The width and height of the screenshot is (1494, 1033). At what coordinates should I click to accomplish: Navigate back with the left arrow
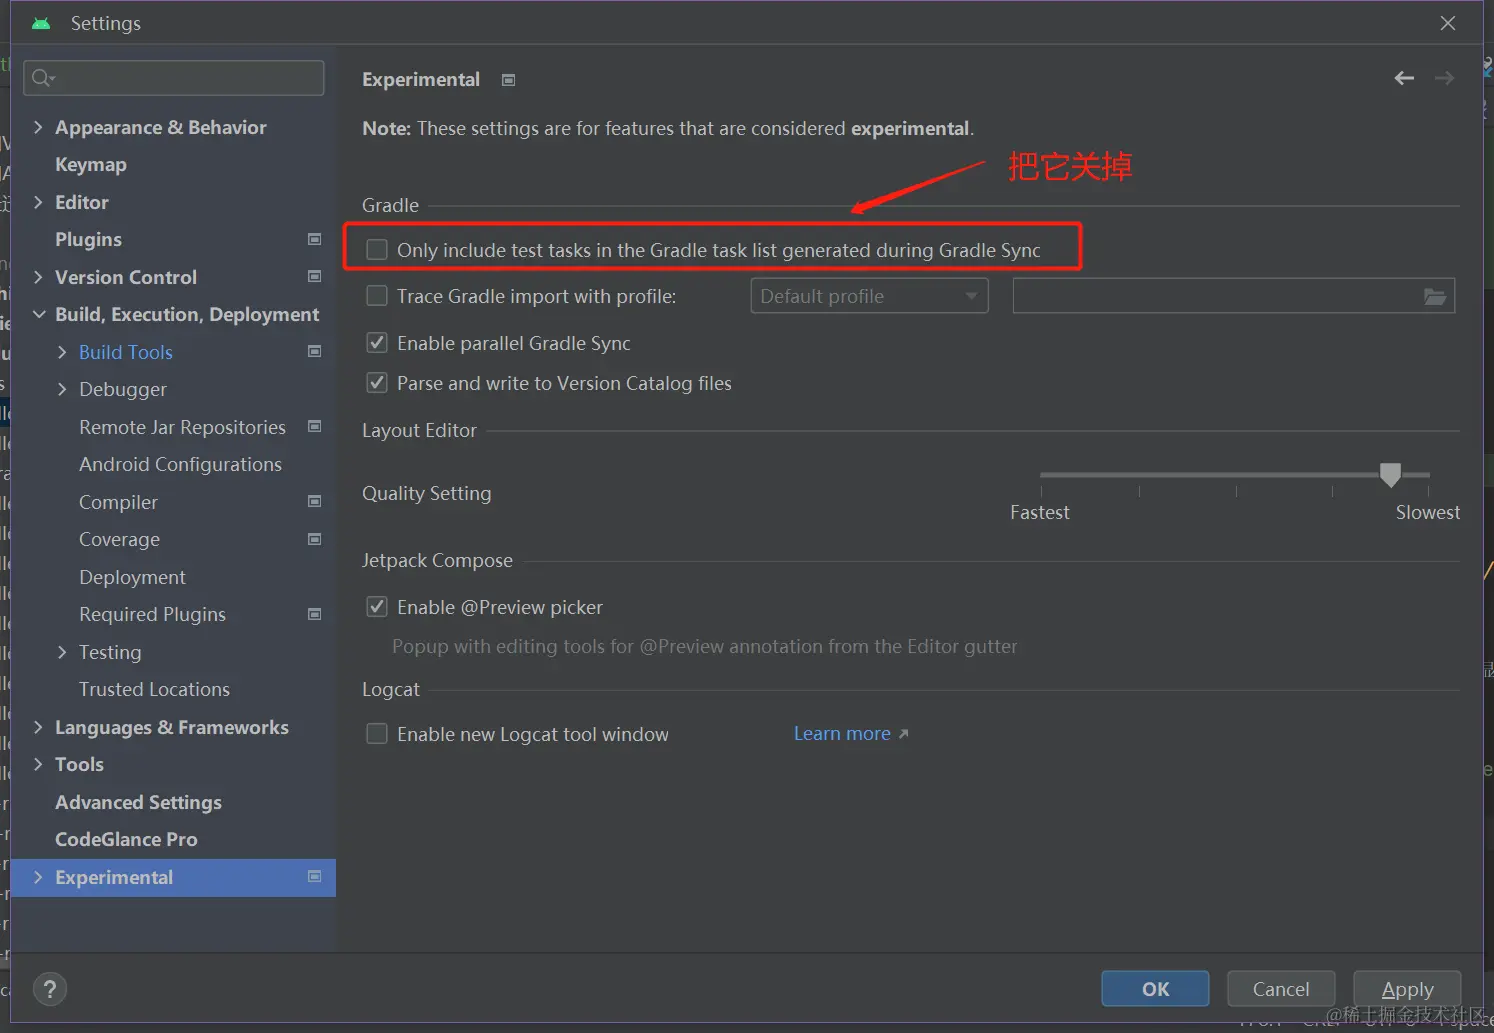[1404, 78]
